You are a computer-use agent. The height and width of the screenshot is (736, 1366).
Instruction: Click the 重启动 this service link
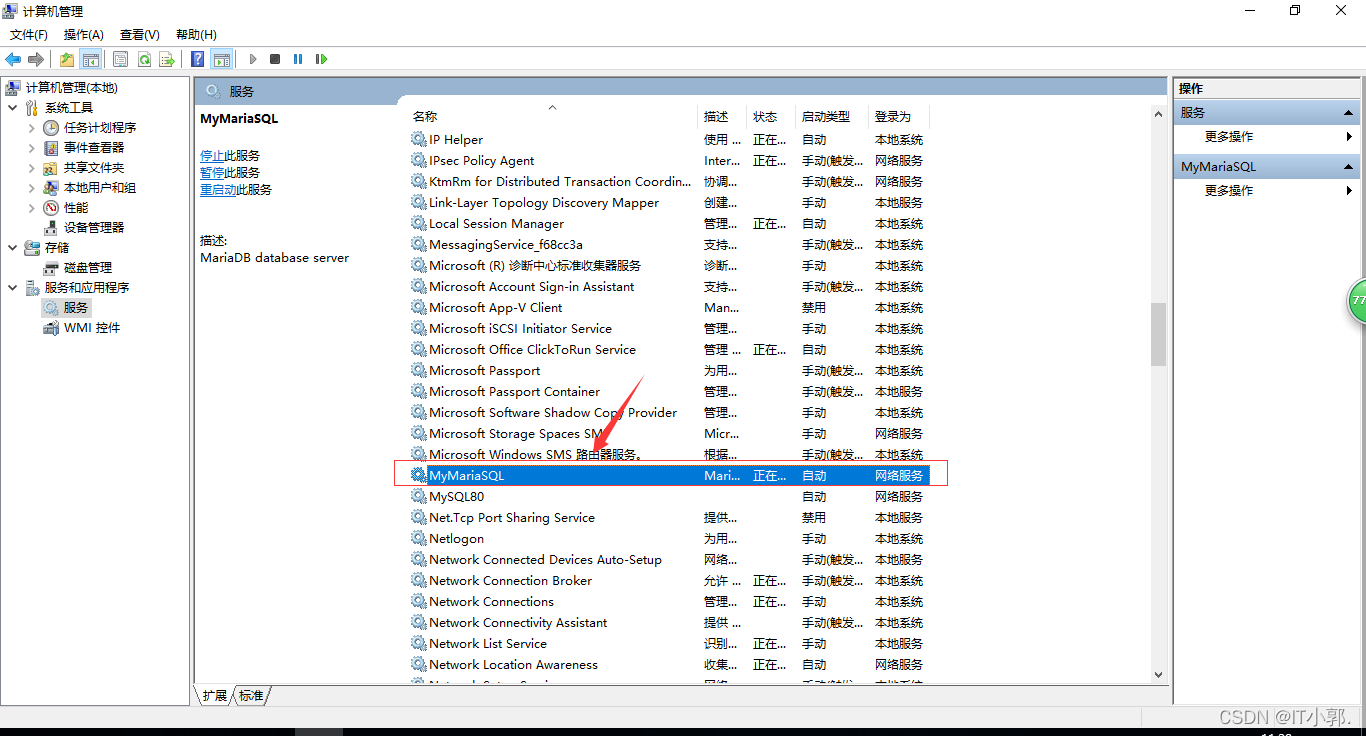click(x=218, y=190)
